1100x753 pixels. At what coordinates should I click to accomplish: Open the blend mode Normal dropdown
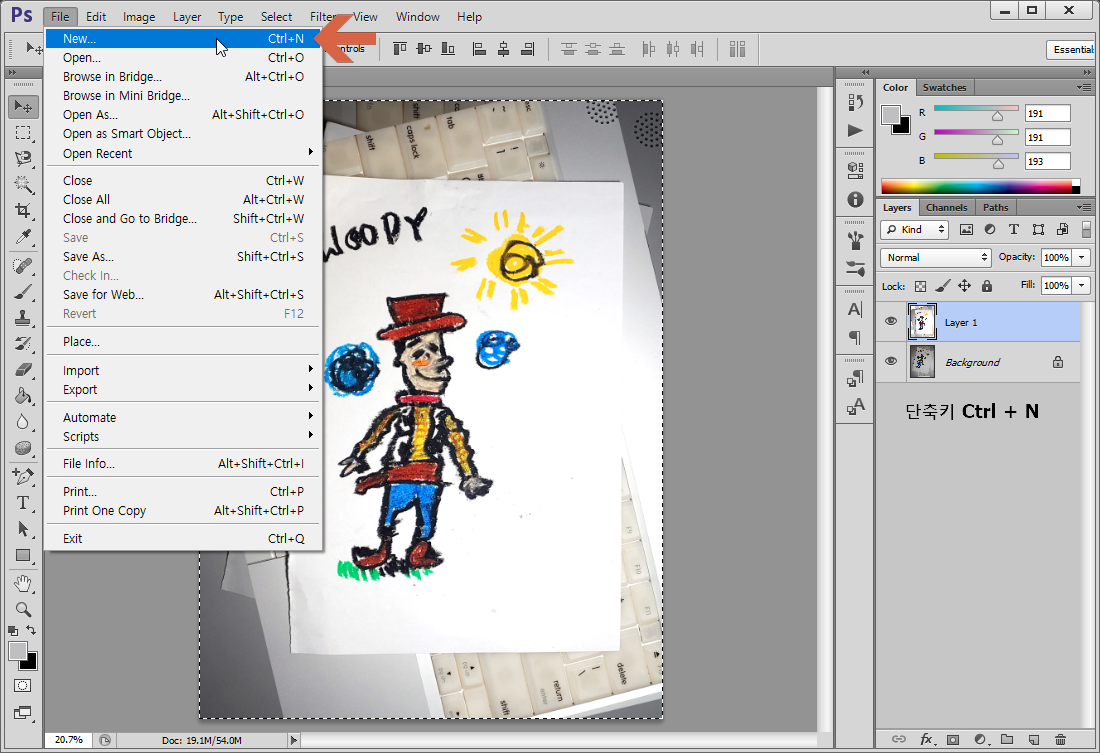coord(936,258)
